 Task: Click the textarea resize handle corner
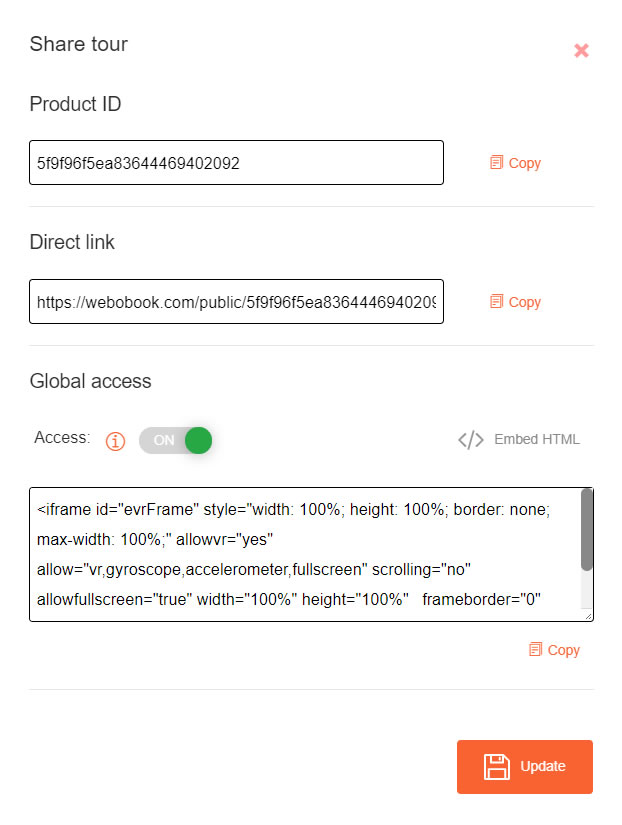[x=588, y=616]
